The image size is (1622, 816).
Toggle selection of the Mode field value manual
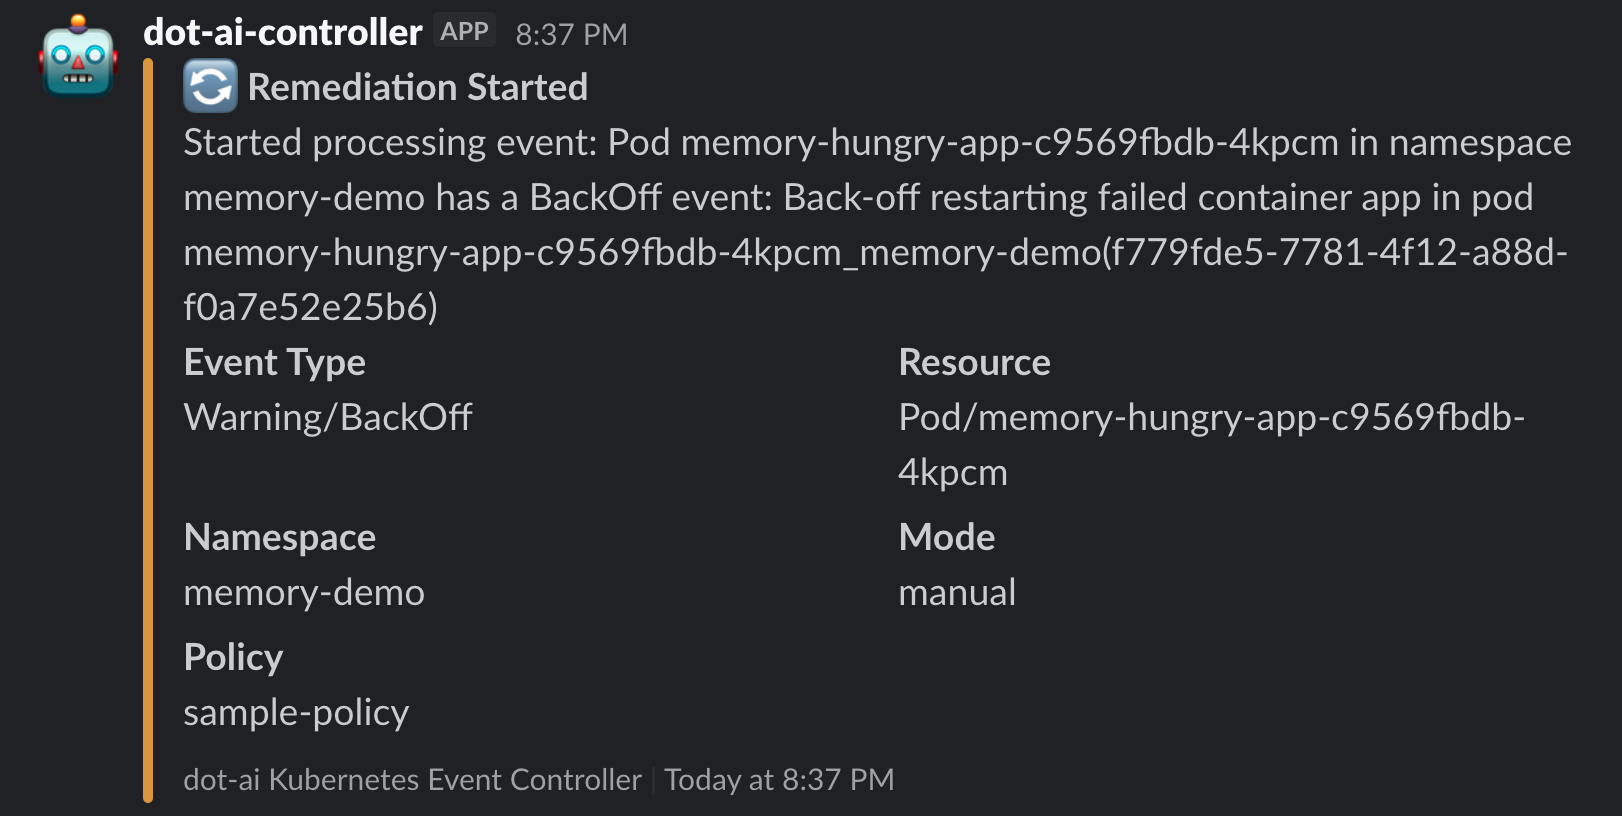(x=956, y=592)
